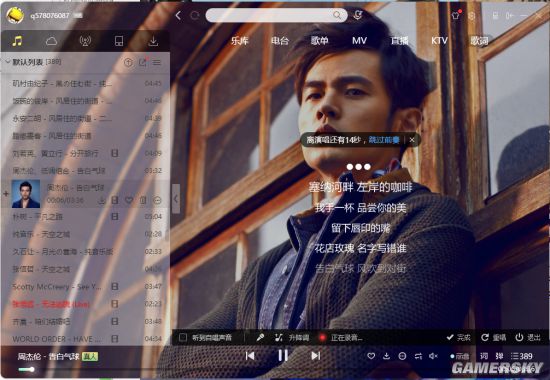The image size is (550, 380).
Task: Click the 完成 button in recording bar
Action: click(459, 337)
